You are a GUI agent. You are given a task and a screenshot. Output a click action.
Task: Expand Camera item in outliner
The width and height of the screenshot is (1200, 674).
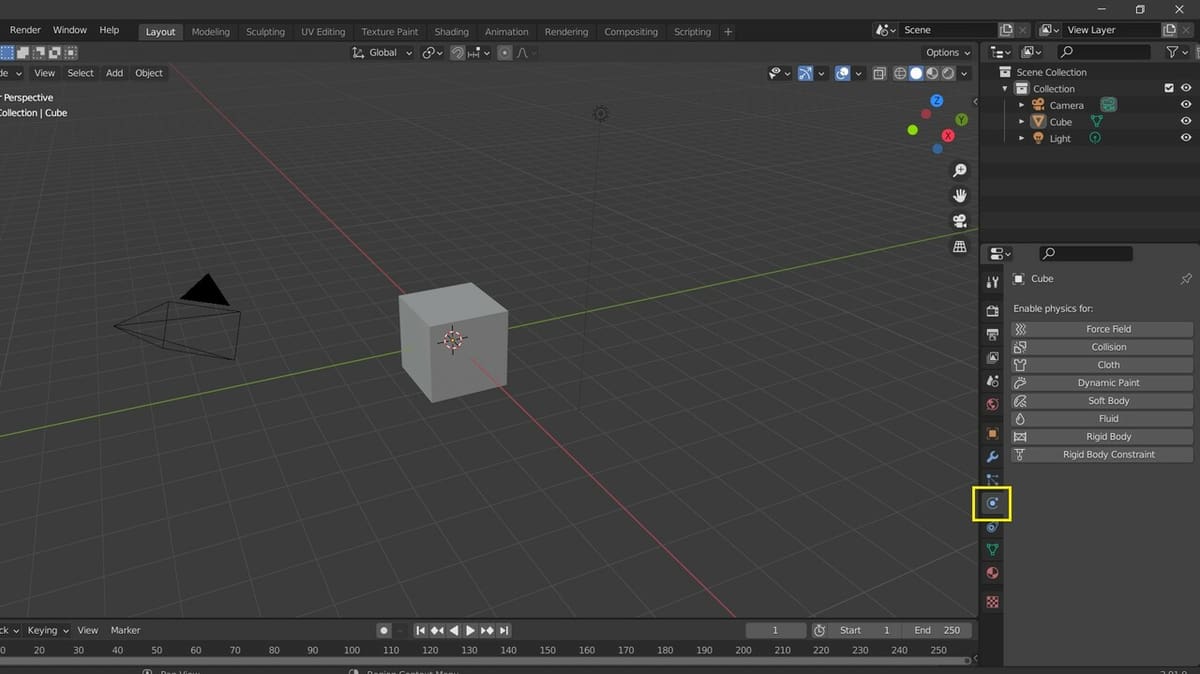pos(1021,105)
